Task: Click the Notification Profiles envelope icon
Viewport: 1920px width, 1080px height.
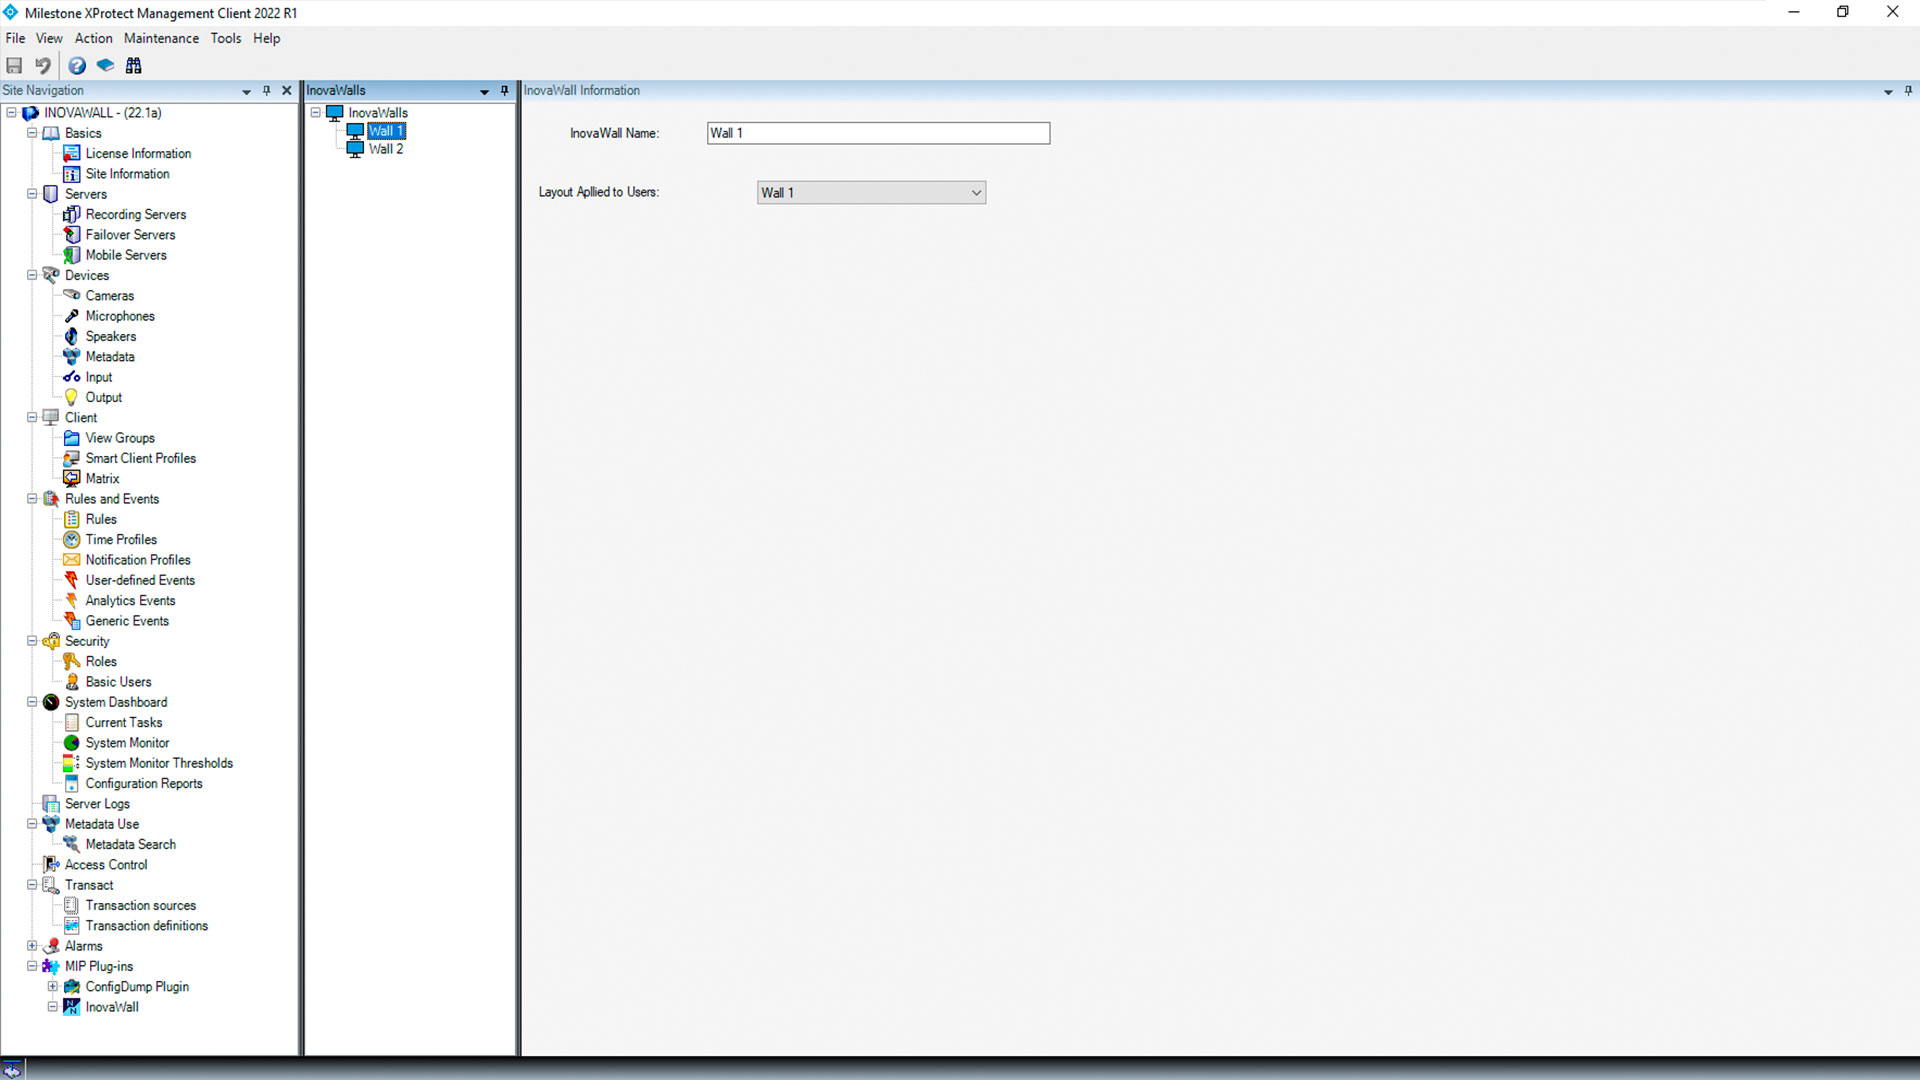Action: (x=72, y=560)
